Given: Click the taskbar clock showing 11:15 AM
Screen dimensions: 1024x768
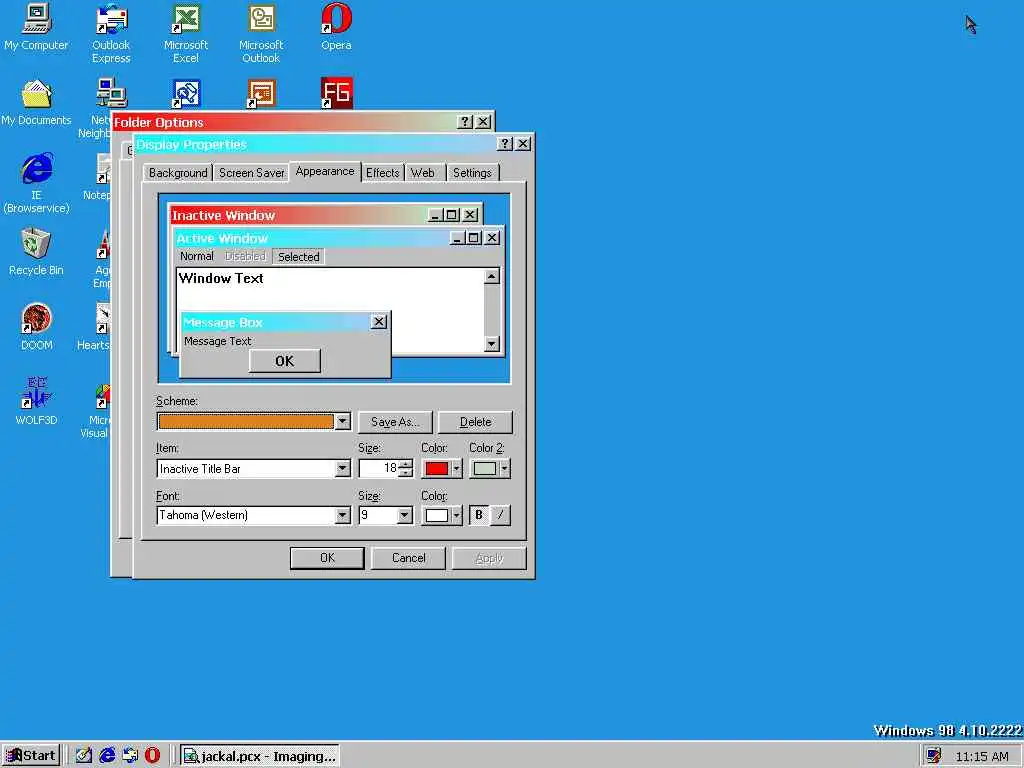Looking at the screenshot, I should (982, 756).
